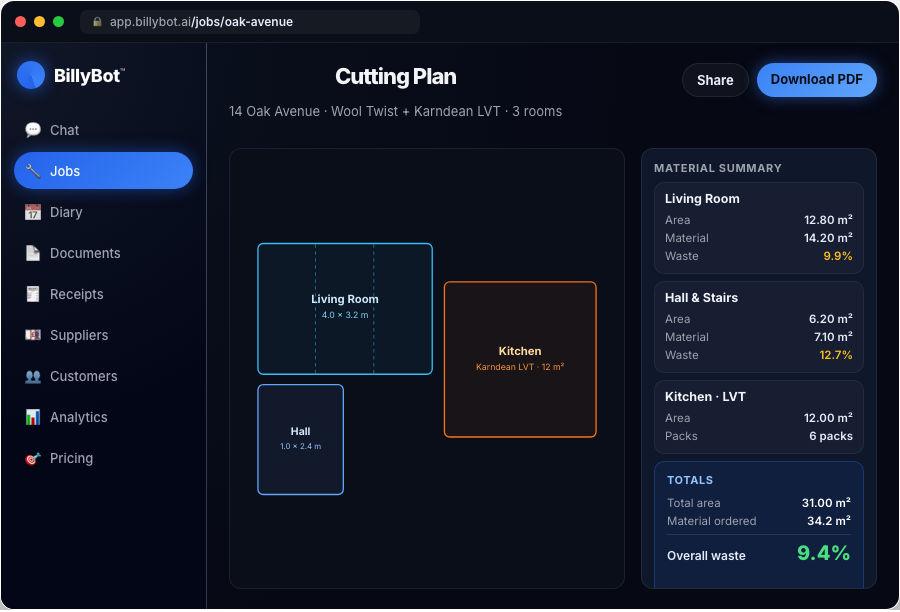
Task: Click Material ordered value 34.2 m²
Action: [x=829, y=521]
